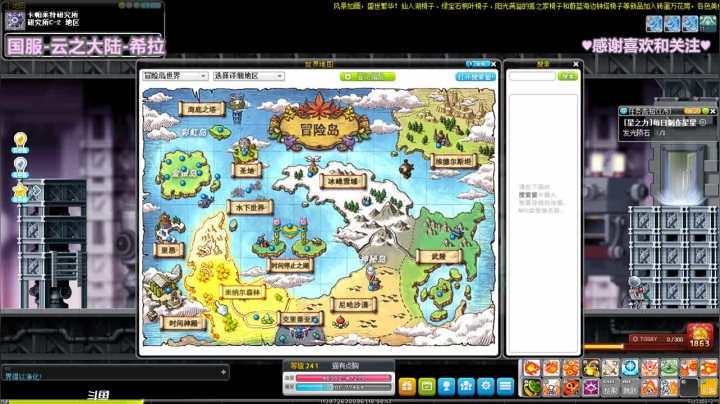Select 尼哈沙漠 region on world map

(x=353, y=305)
